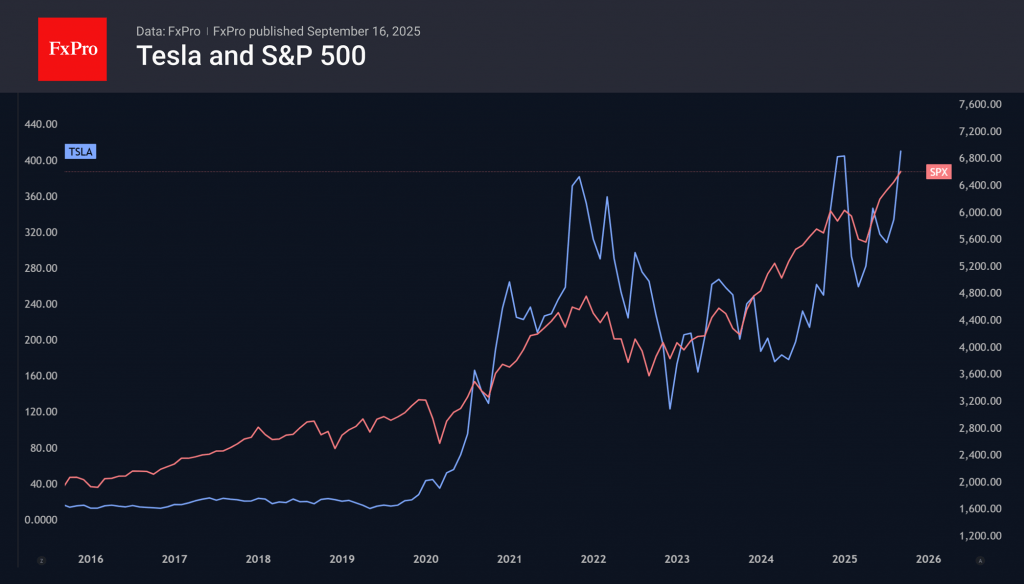Click the 2023 year label on time axis

[677, 559]
